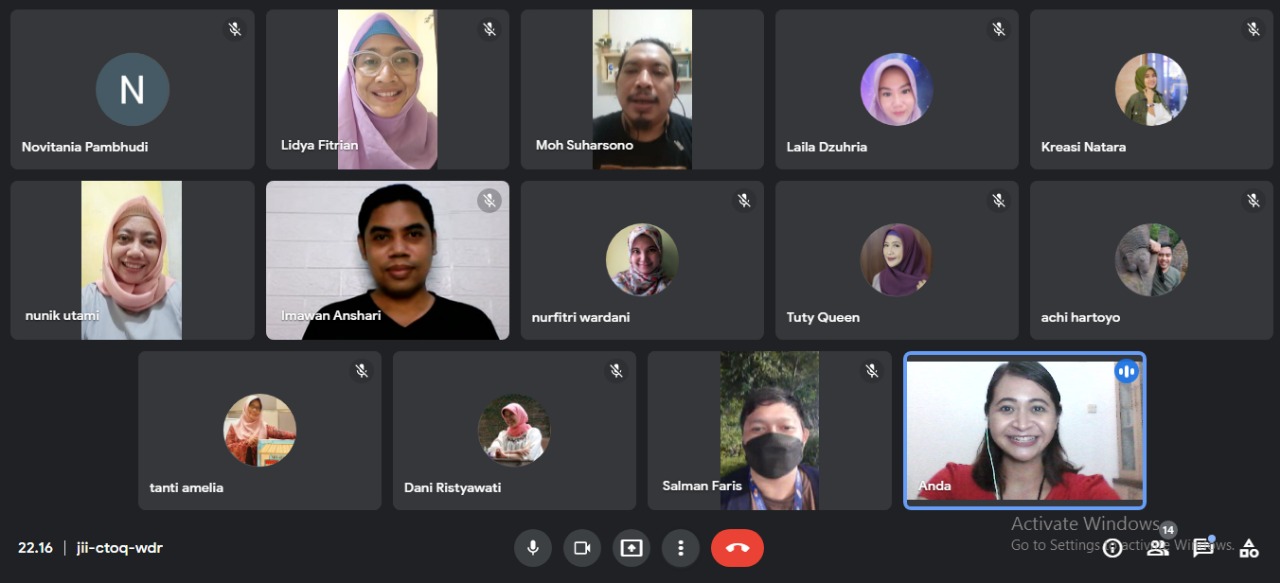Select Dani Ristyawati's participant tile
This screenshot has width=1280, height=583.
point(515,431)
